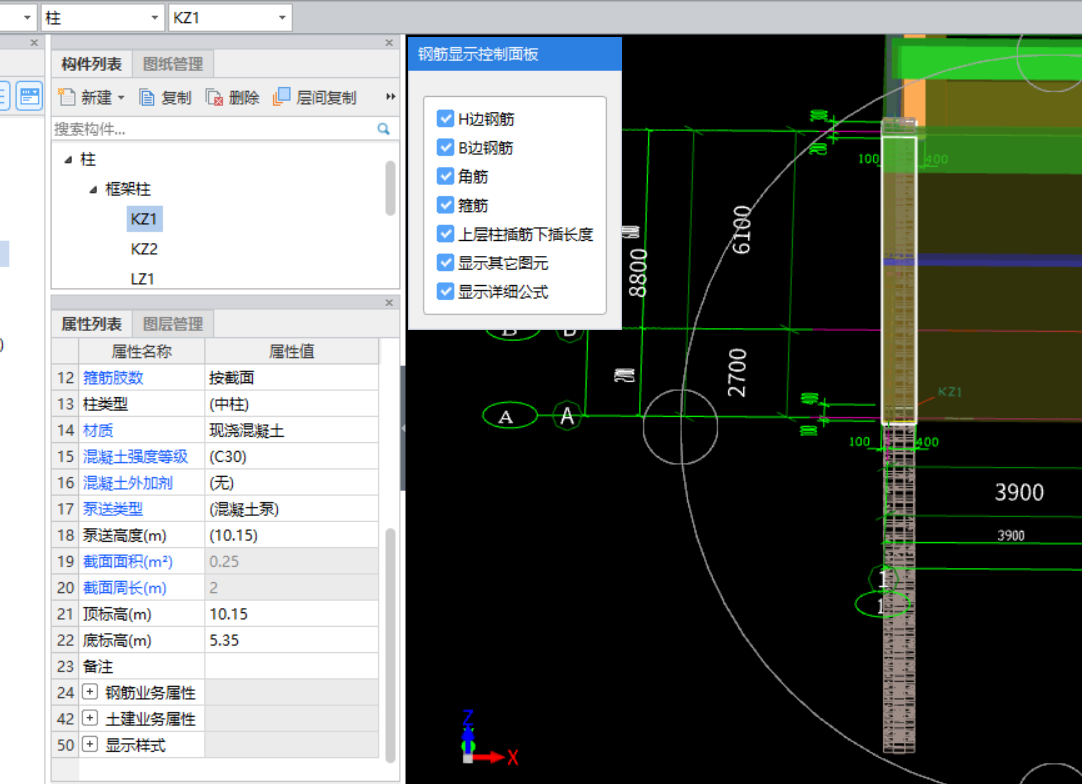
Task: Click the 层间复制 (Copy between floors) icon
Action: (282, 97)
